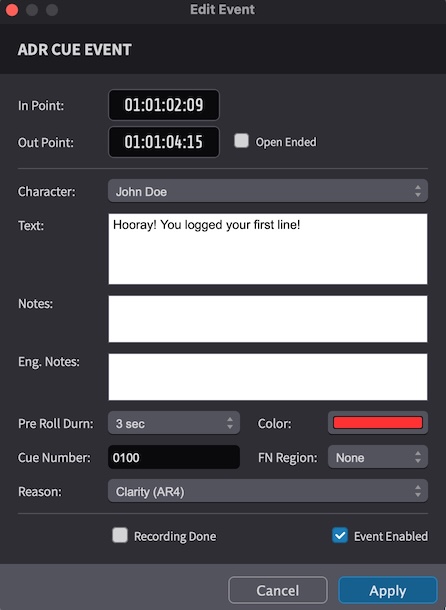446x610 pixels.
Task: Click into the empty Notes field
Action: [268, 319]
